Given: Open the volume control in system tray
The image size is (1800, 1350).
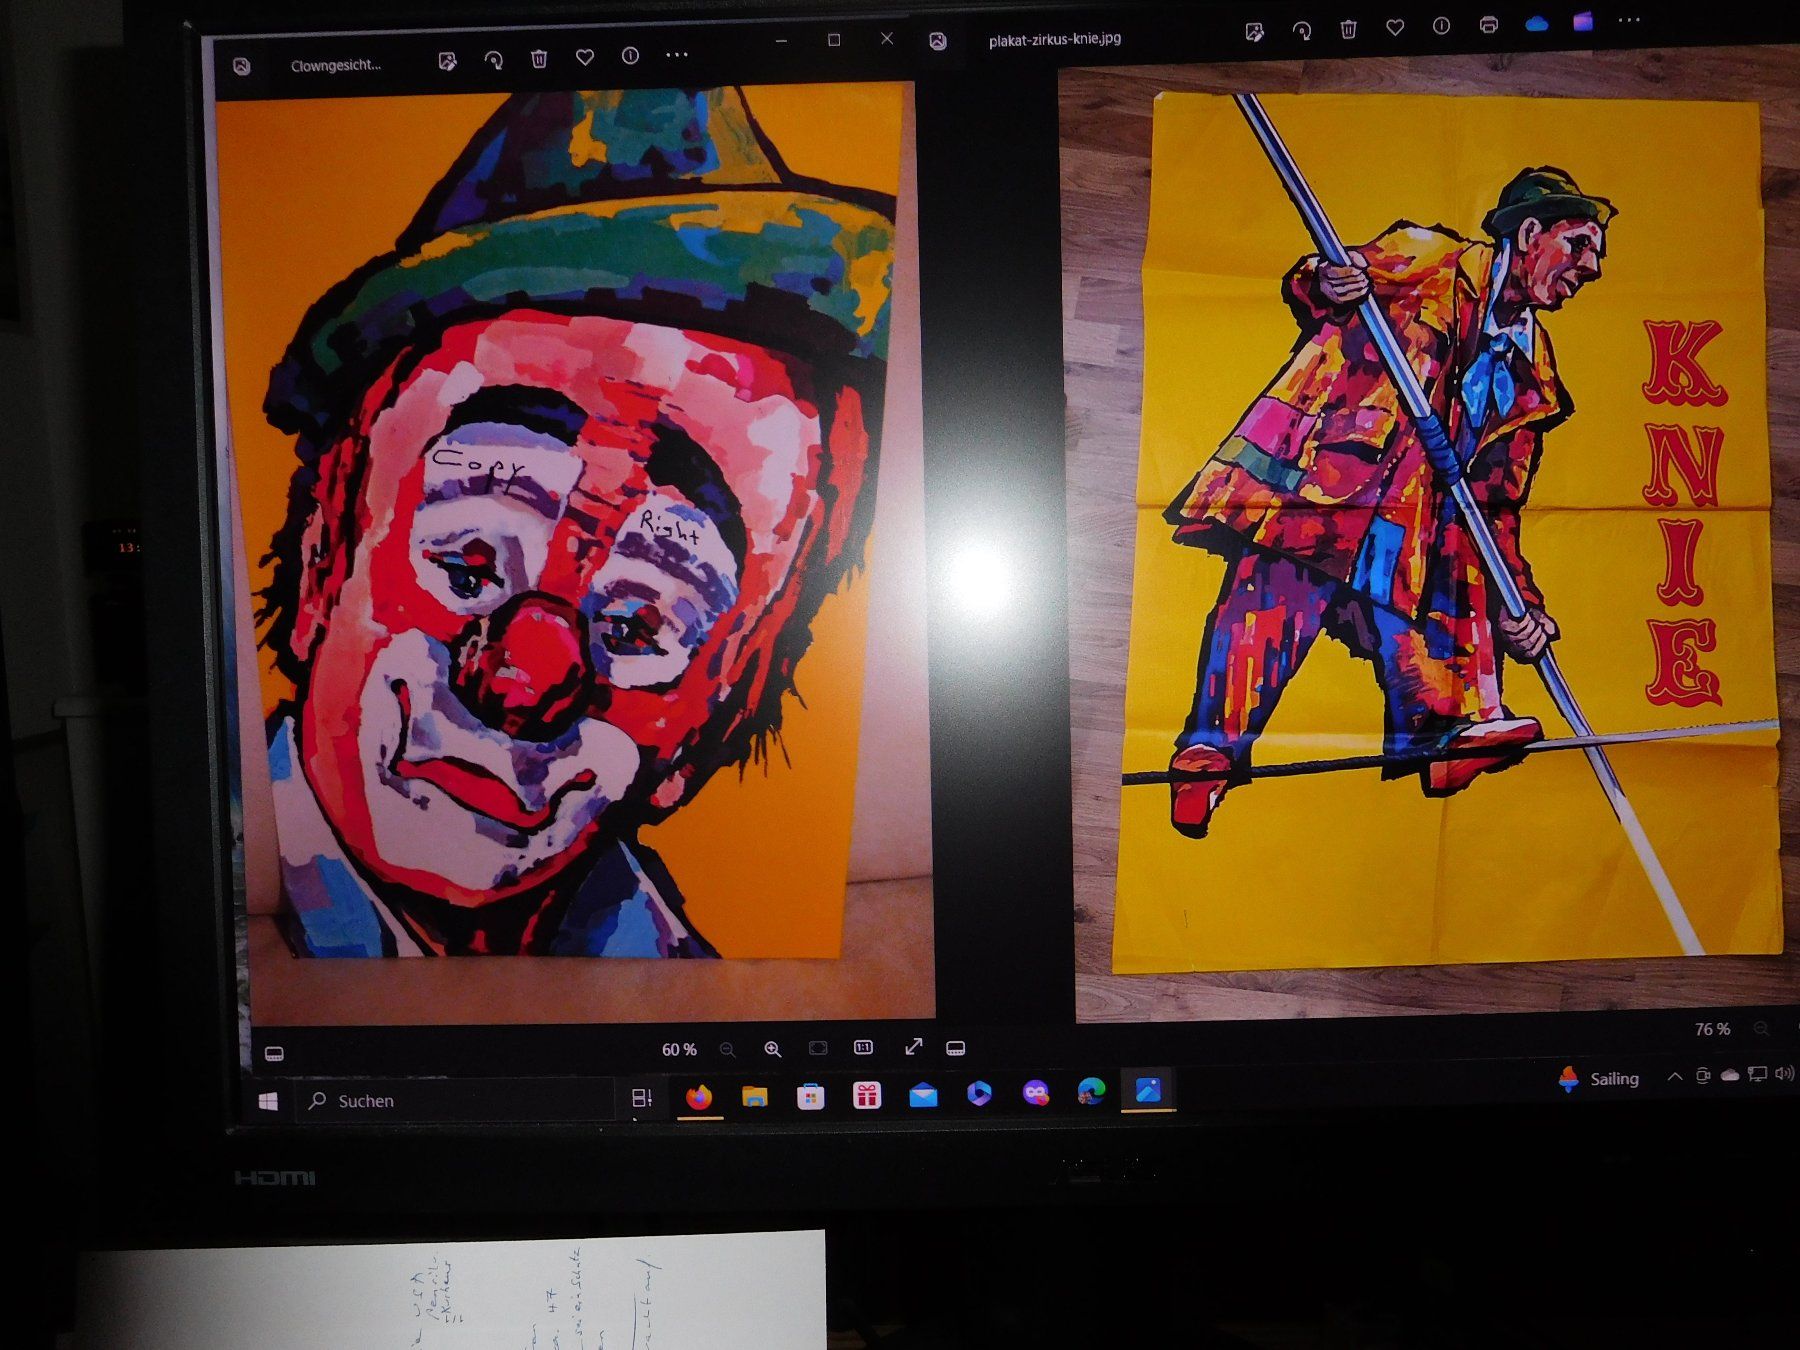Looking at the screenshot, I should coord(1784,1074).
